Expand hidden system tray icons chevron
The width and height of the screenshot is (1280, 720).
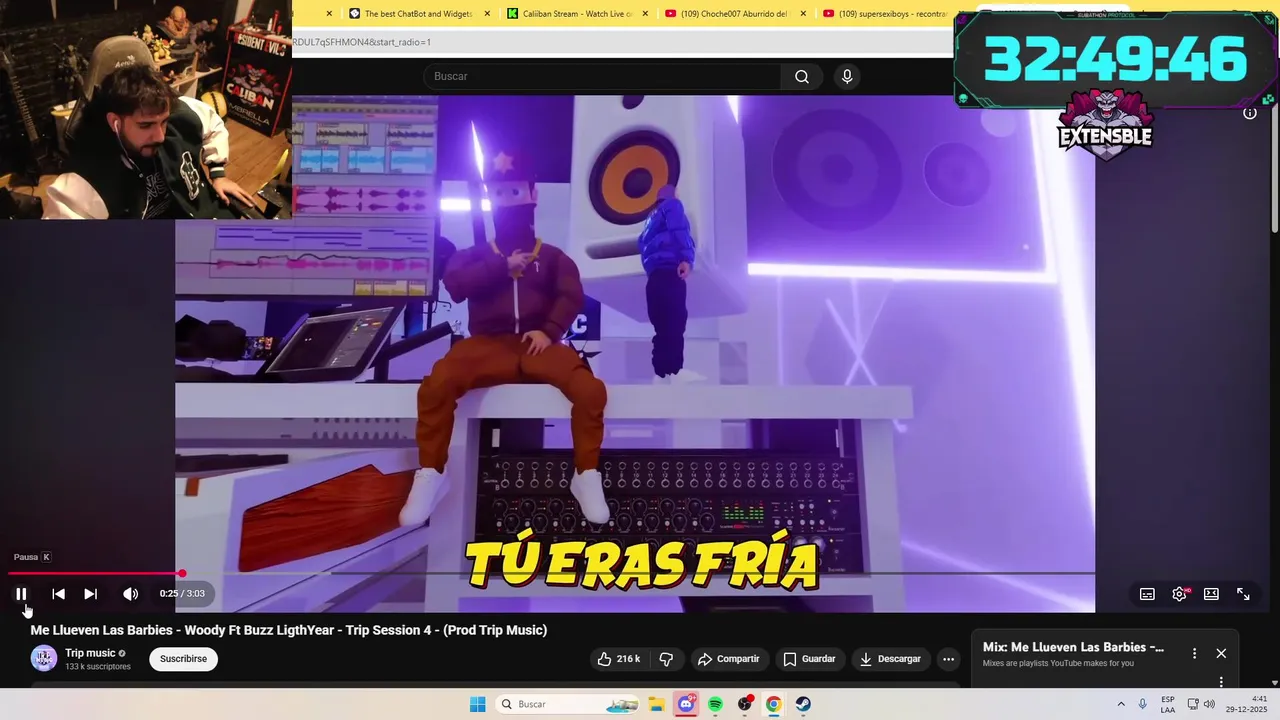tap(1121, 704)
